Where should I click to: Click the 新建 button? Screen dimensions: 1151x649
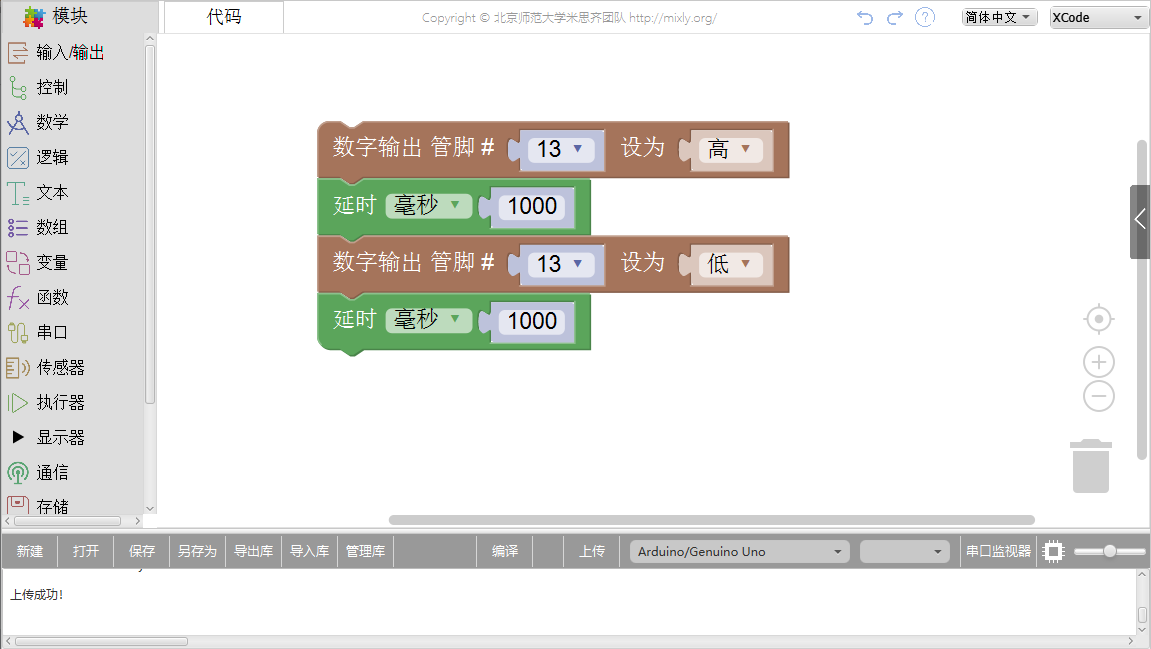point(30,551)
